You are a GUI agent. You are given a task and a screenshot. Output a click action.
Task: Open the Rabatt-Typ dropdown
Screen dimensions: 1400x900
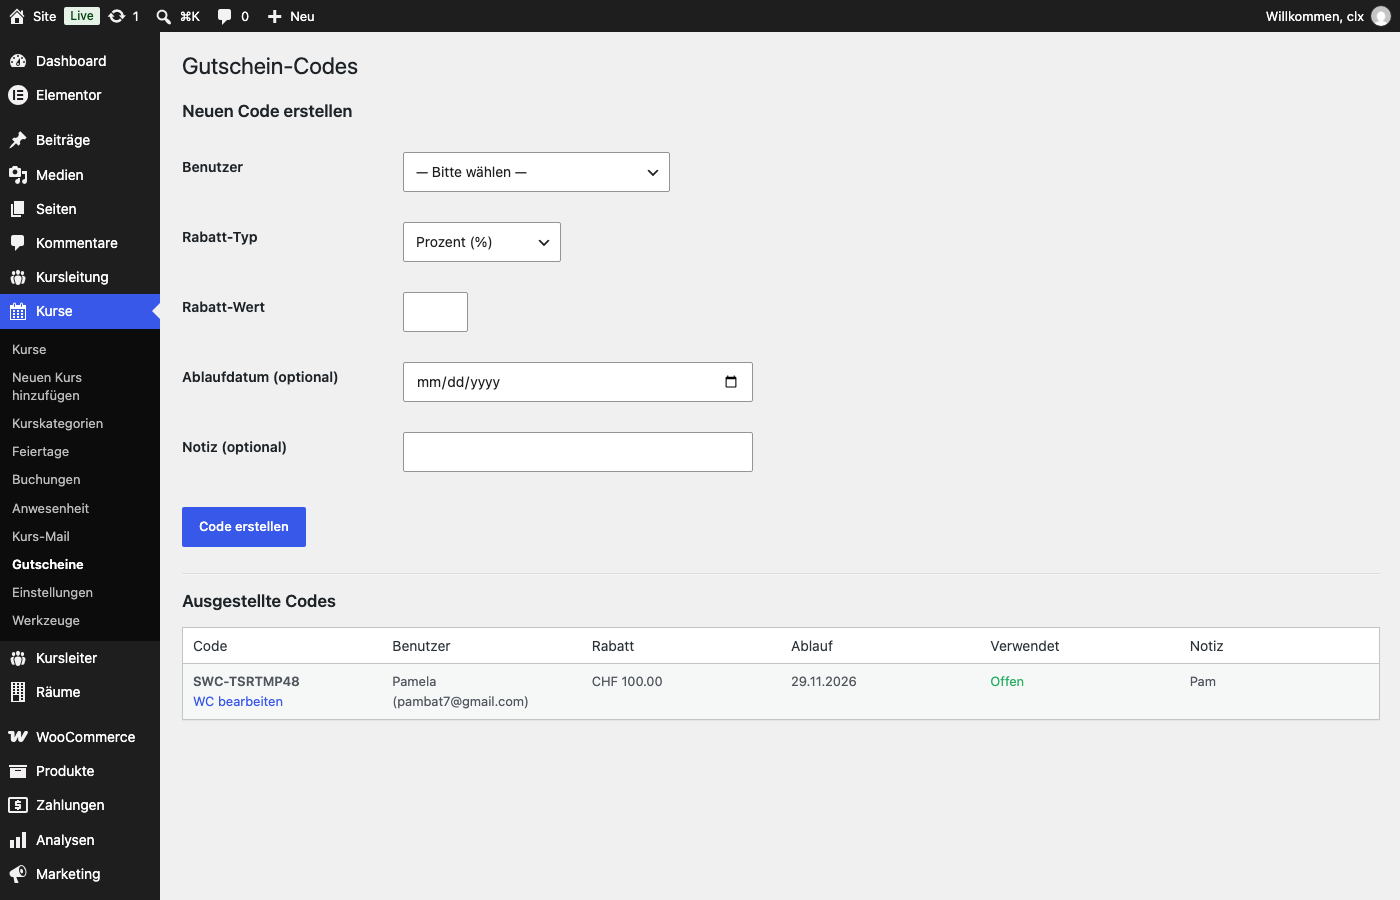482,242
